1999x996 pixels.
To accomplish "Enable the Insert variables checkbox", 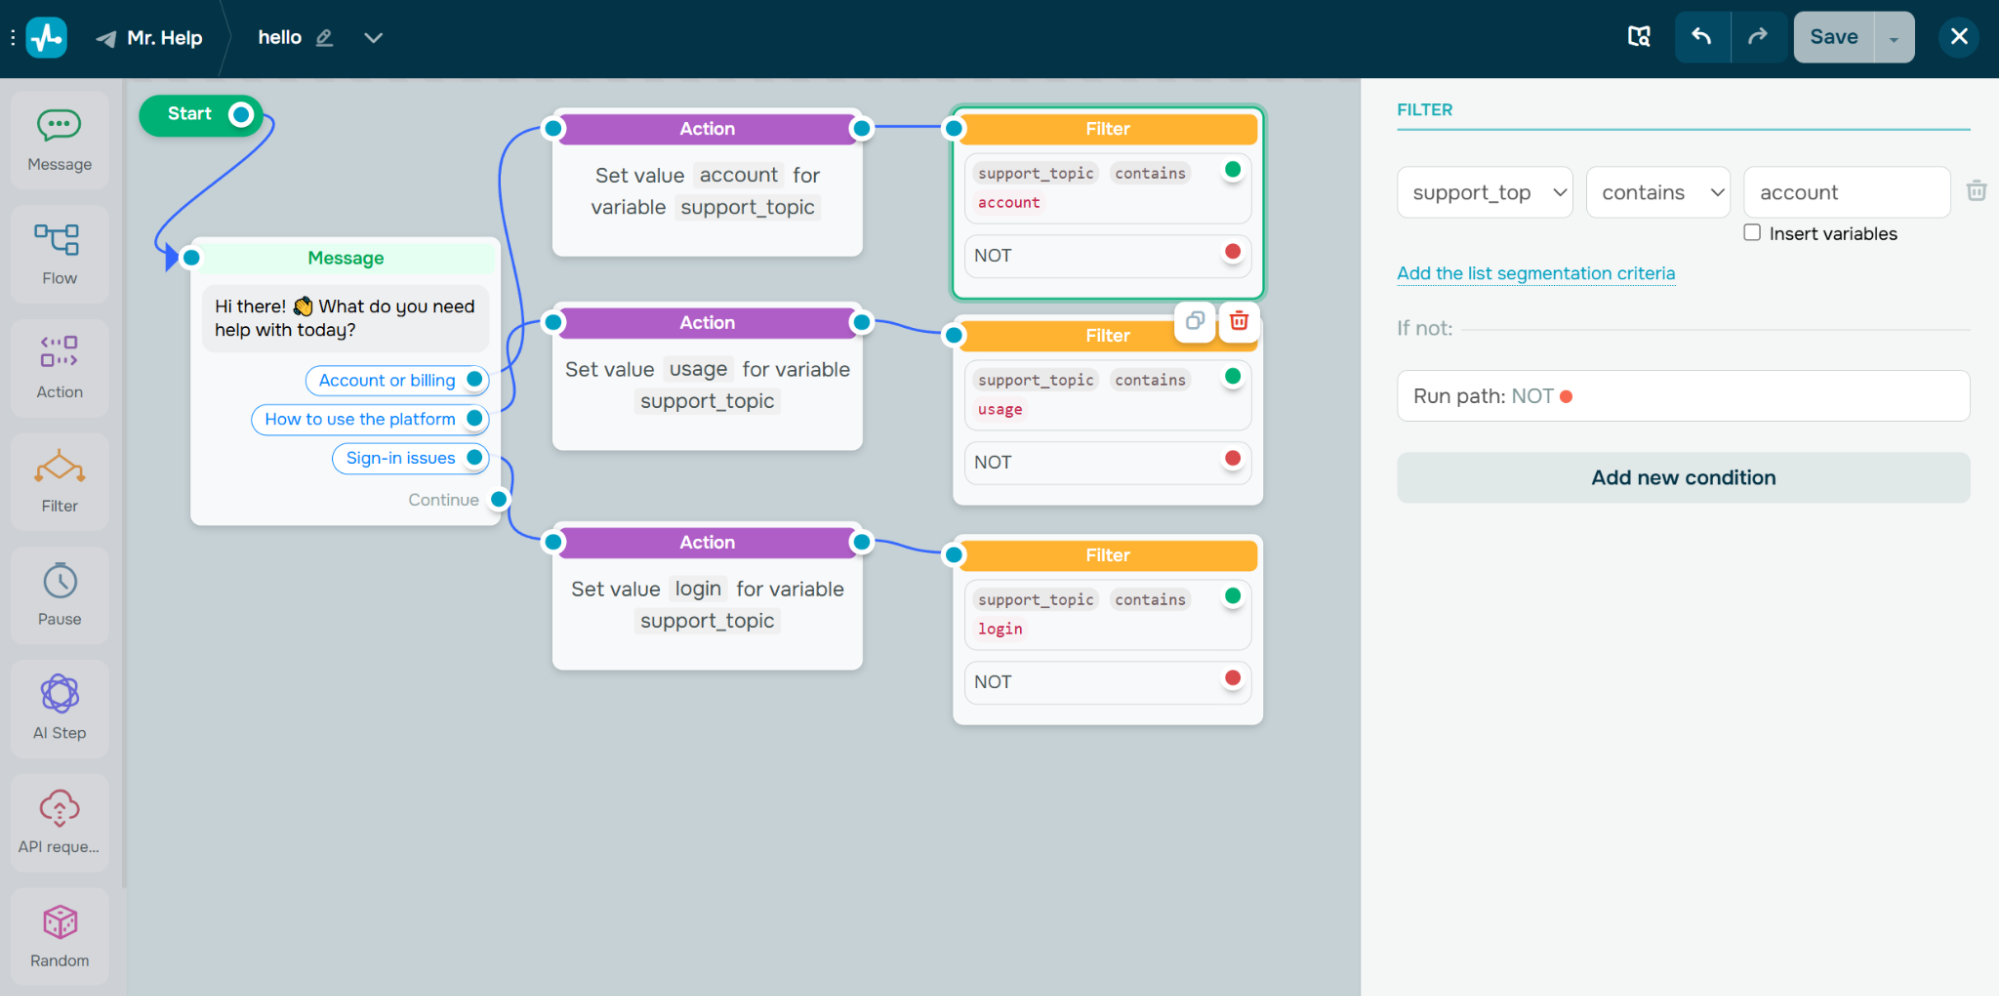I will pos(1752,231).
